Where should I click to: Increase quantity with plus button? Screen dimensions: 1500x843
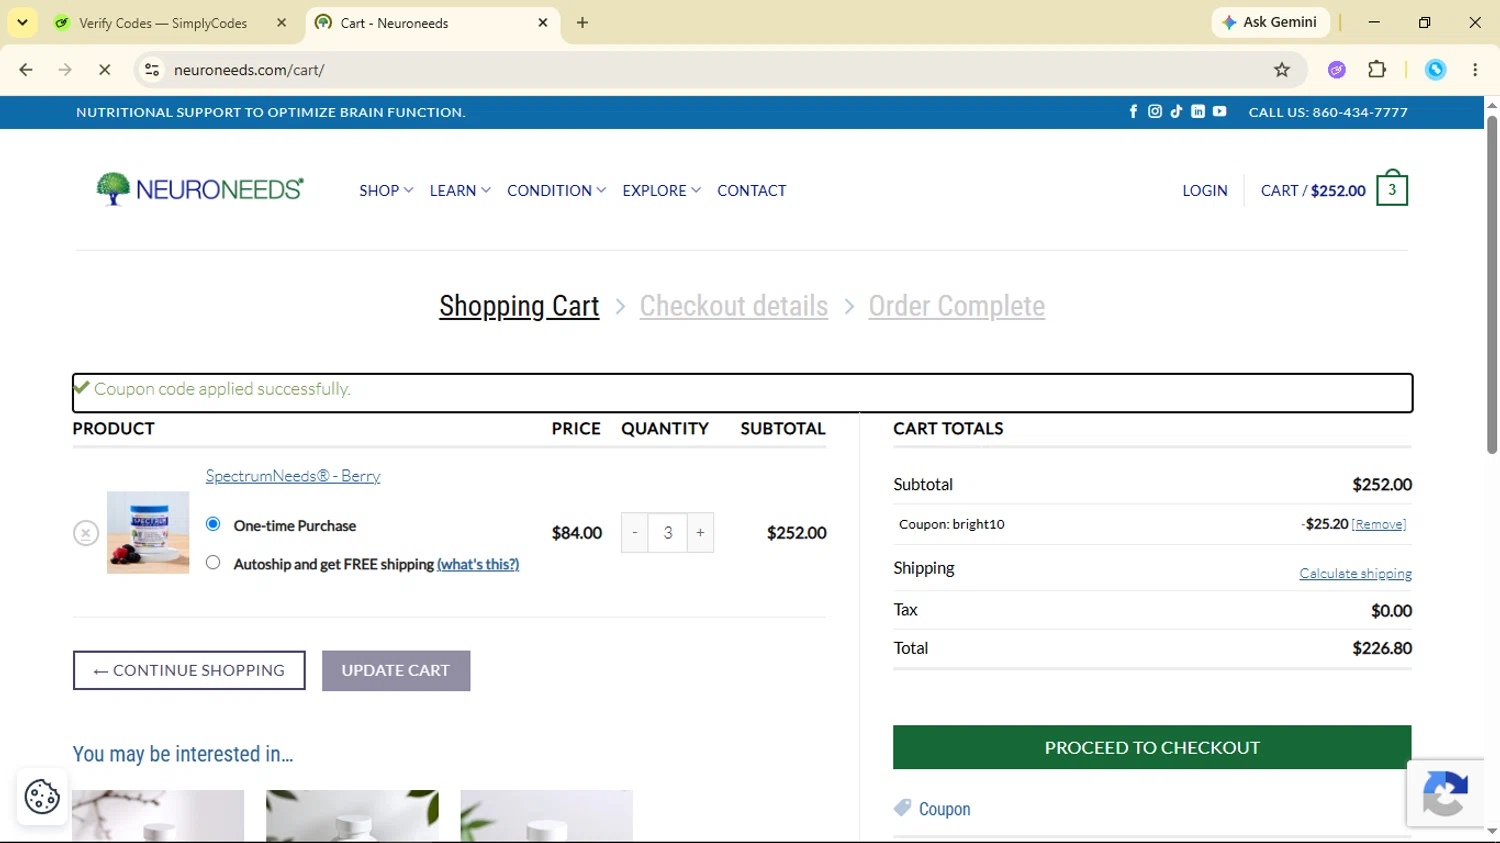click(x=700, y=533)
